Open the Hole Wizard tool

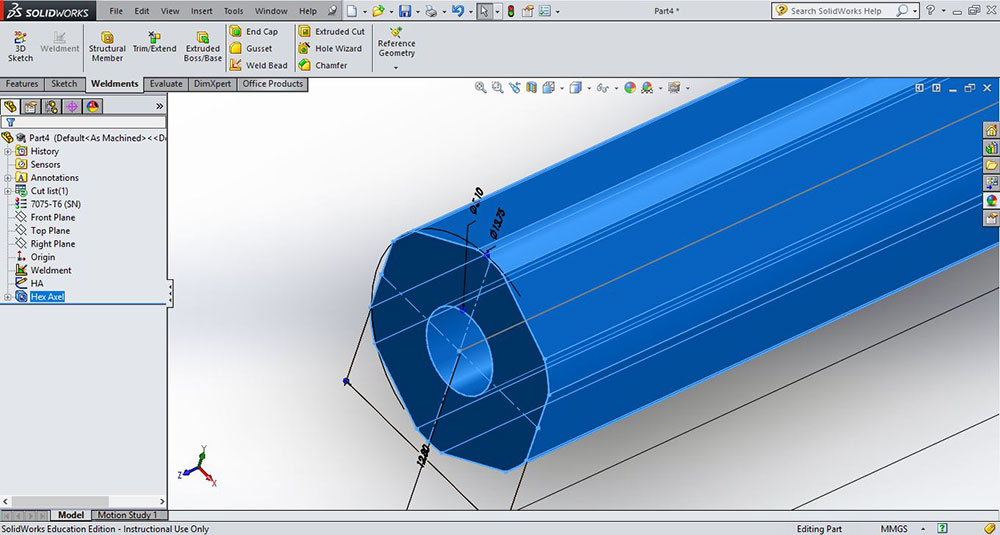point(330,48)
